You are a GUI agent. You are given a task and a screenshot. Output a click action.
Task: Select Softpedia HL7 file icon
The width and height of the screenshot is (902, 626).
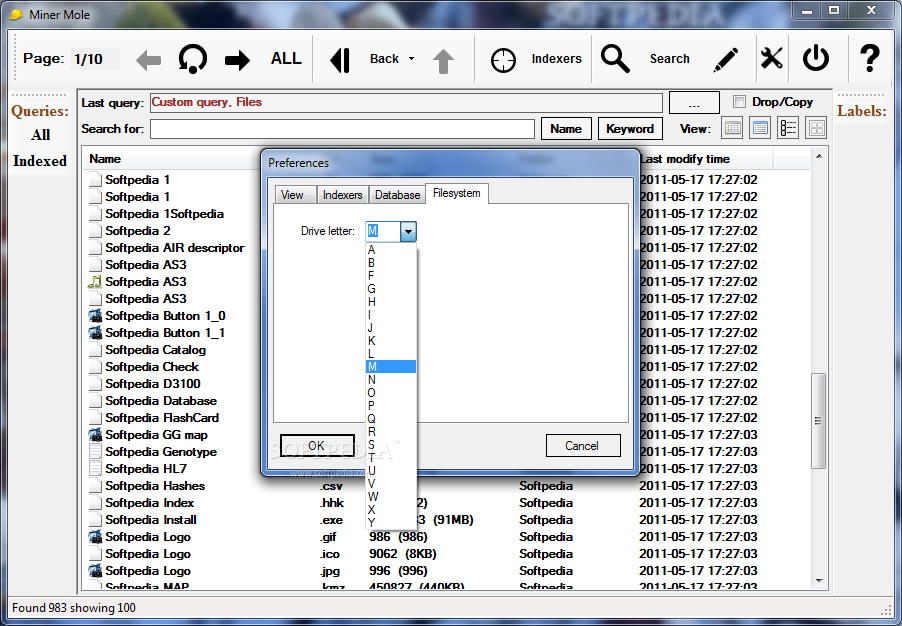(x=95, y=469)
